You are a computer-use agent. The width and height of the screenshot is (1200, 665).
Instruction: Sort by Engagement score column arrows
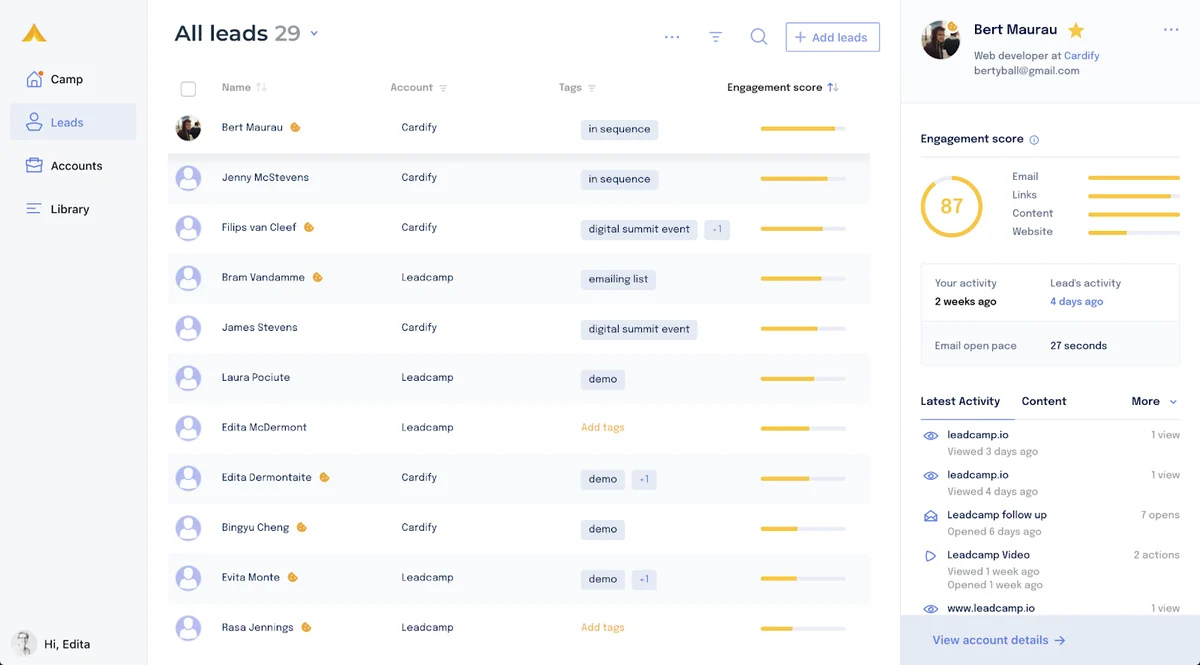click(833, 88)
